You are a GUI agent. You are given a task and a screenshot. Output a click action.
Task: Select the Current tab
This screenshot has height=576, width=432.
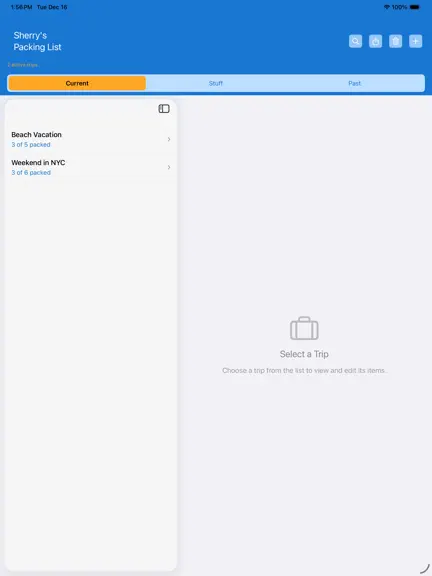[x=77, y=83]
